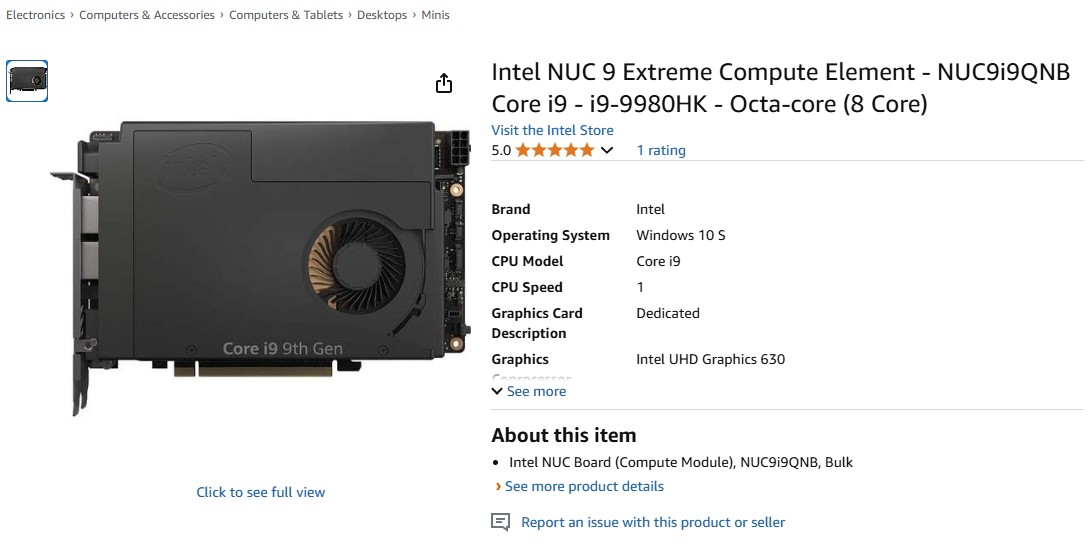Image resolution: width=1088 pixels, height=548 pixels.
Task: Select the small product thumbnail image
Action: (28, 81)
